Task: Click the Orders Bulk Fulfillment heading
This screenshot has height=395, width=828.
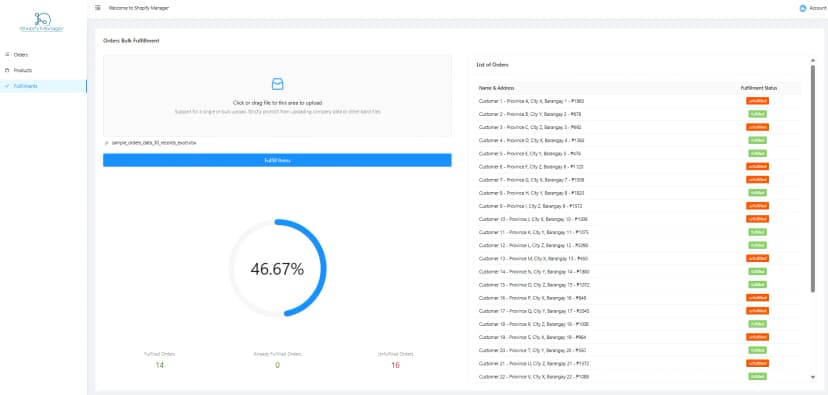Action: [131, 41]
